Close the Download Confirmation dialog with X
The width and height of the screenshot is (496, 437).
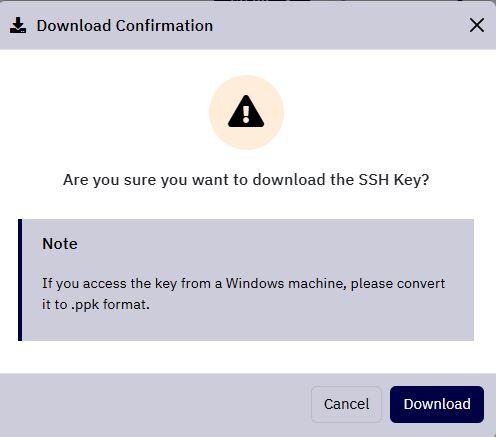click(477, 25)
